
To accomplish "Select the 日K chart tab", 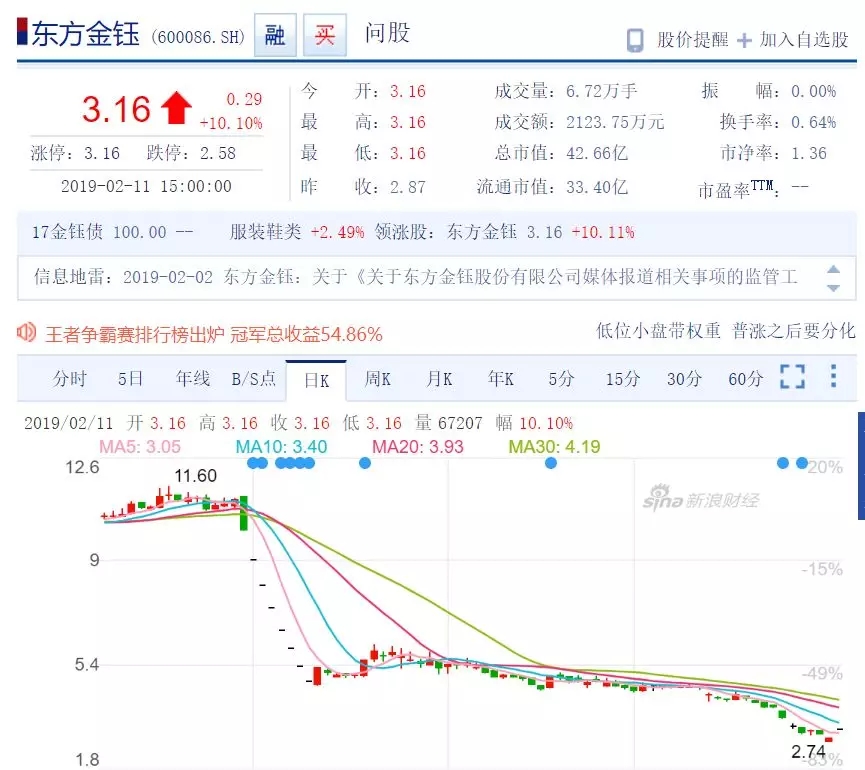I will (316, 380).
